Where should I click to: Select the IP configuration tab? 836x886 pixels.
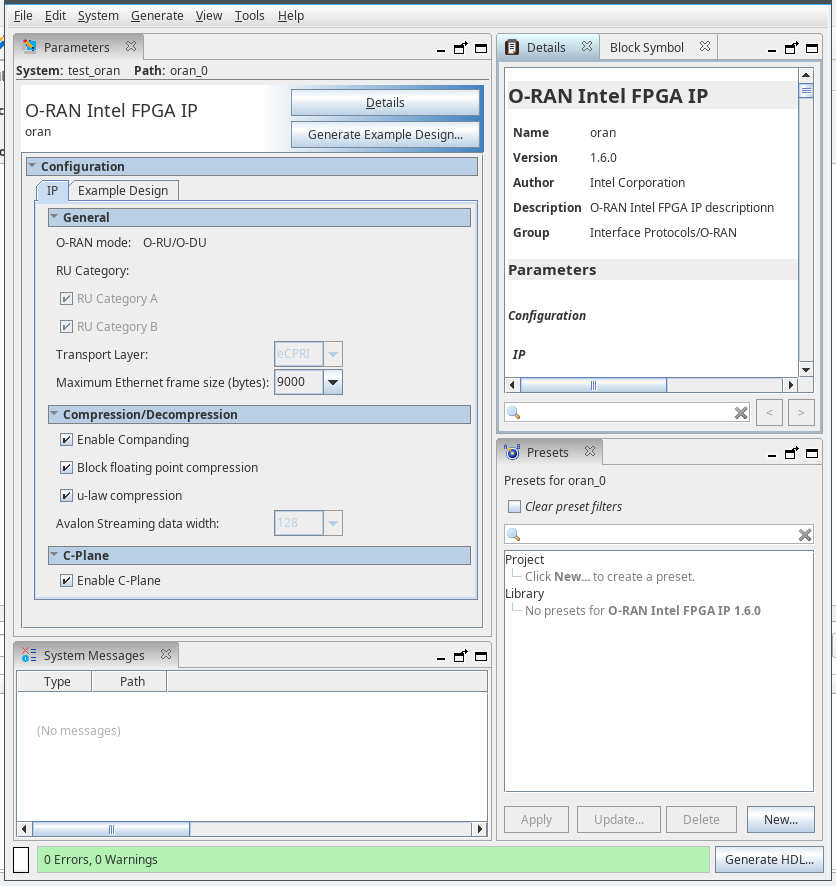(52, 190)
